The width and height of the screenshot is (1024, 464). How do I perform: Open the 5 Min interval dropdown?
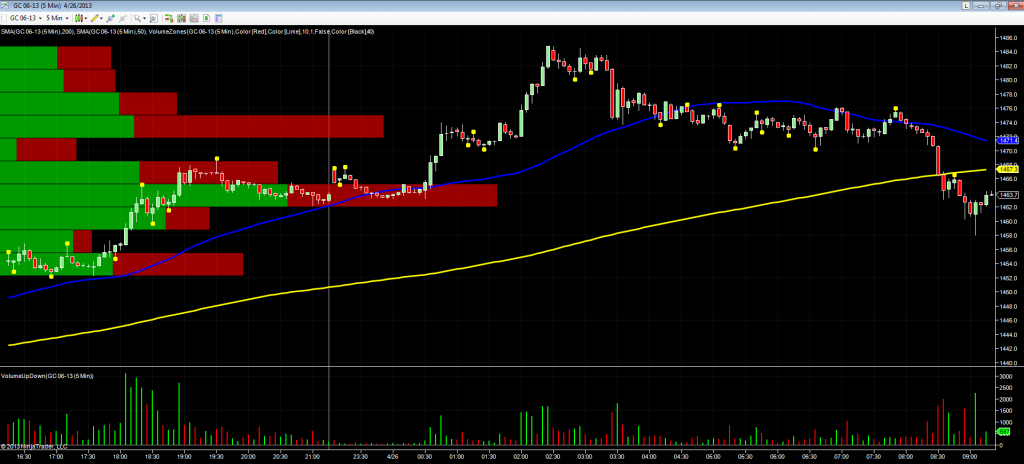click(x=57, y=18)
